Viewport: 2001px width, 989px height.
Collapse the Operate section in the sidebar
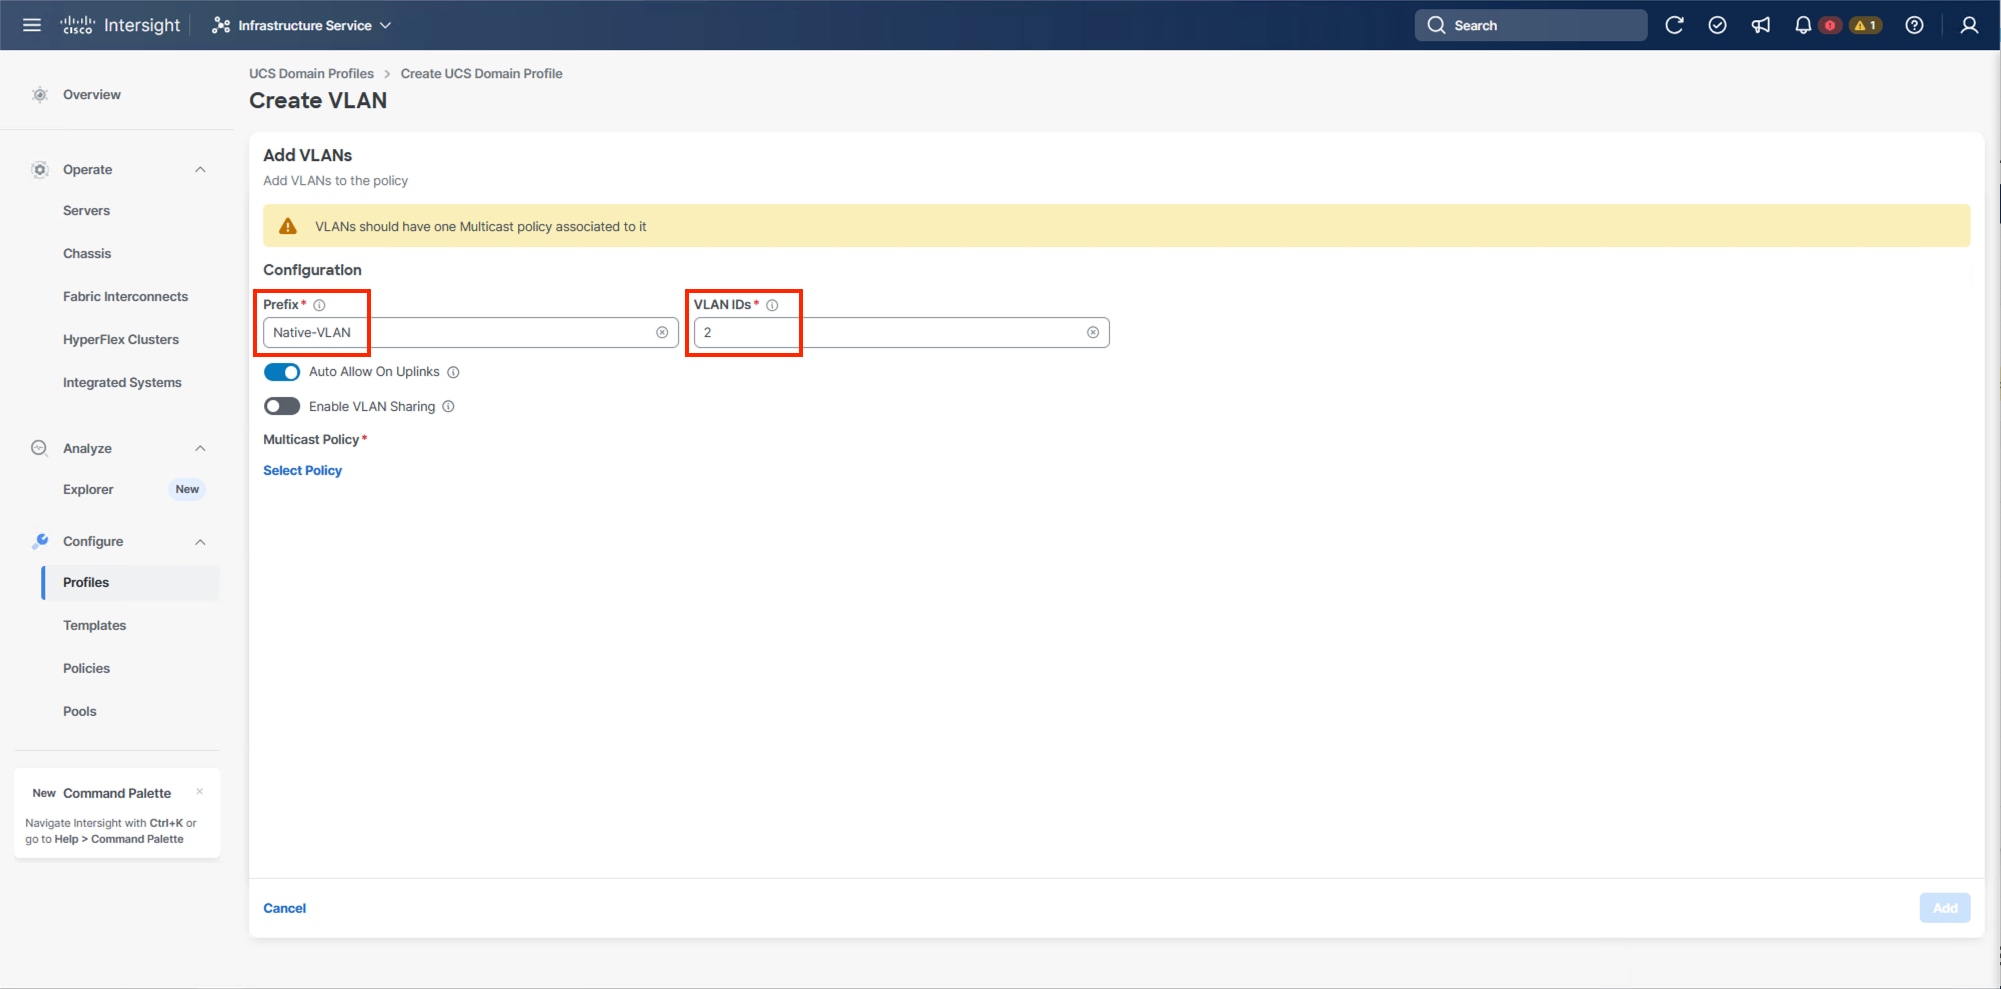pos(200,169)
